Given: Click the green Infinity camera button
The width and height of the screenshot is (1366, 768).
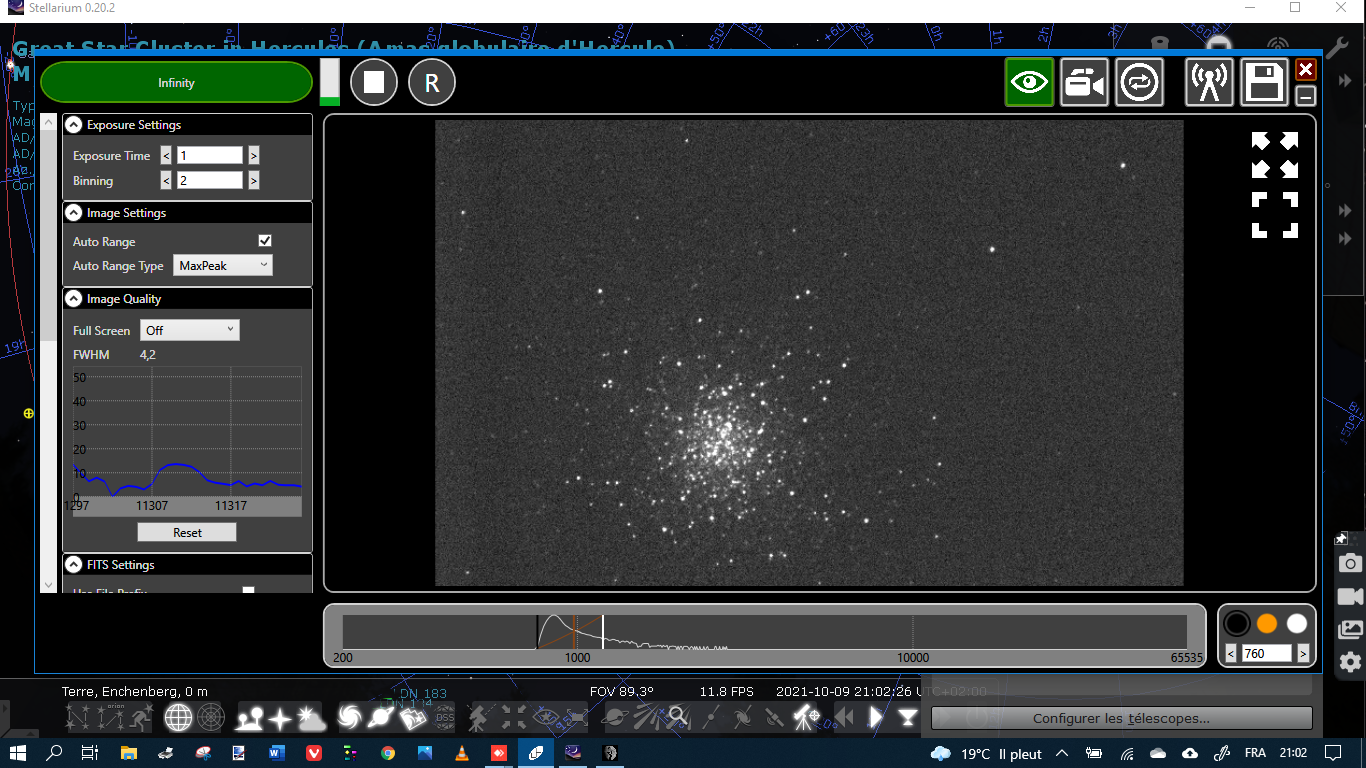Looking at the screenshot, I should (176, 82).
